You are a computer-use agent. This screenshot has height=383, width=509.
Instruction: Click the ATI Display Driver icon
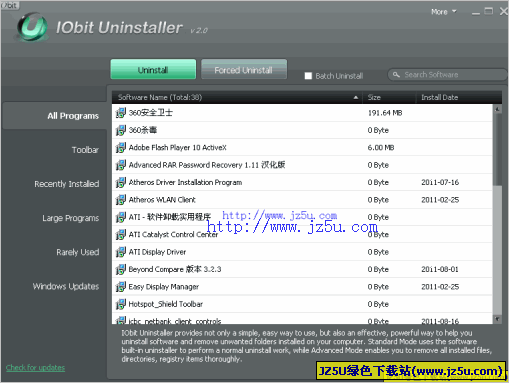pos(121,252)
